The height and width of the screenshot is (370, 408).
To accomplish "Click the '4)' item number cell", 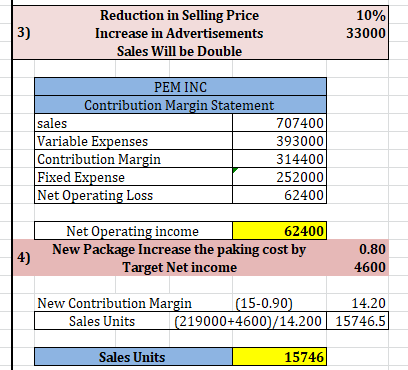I will point(24,257).
